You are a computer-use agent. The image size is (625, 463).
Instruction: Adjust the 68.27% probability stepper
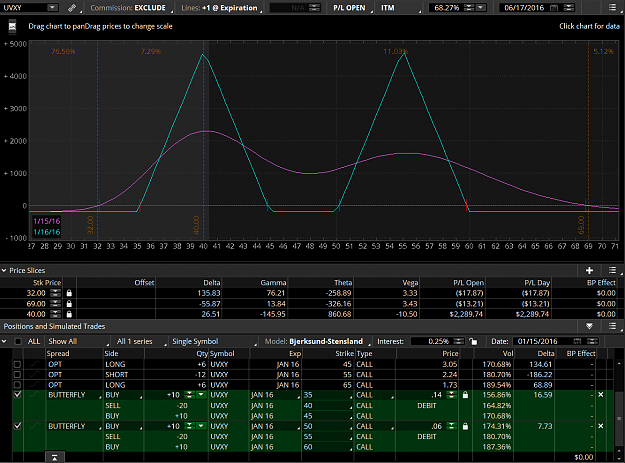469,8
